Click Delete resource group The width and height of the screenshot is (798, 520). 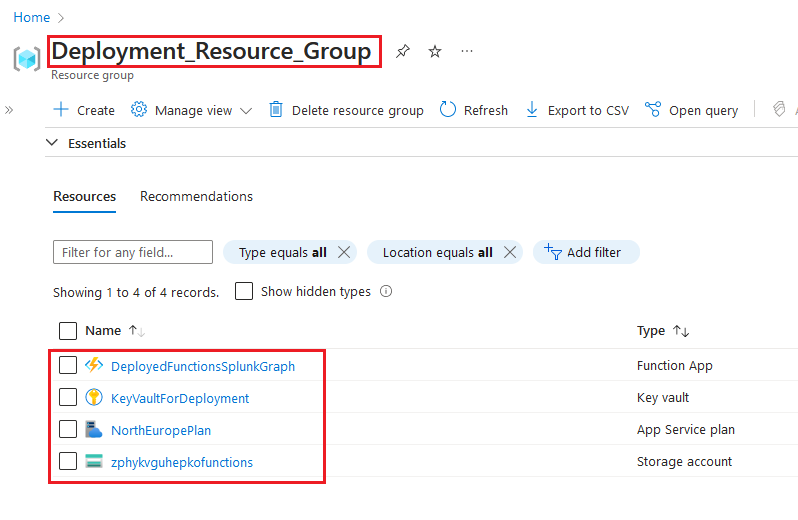point(346,110)
